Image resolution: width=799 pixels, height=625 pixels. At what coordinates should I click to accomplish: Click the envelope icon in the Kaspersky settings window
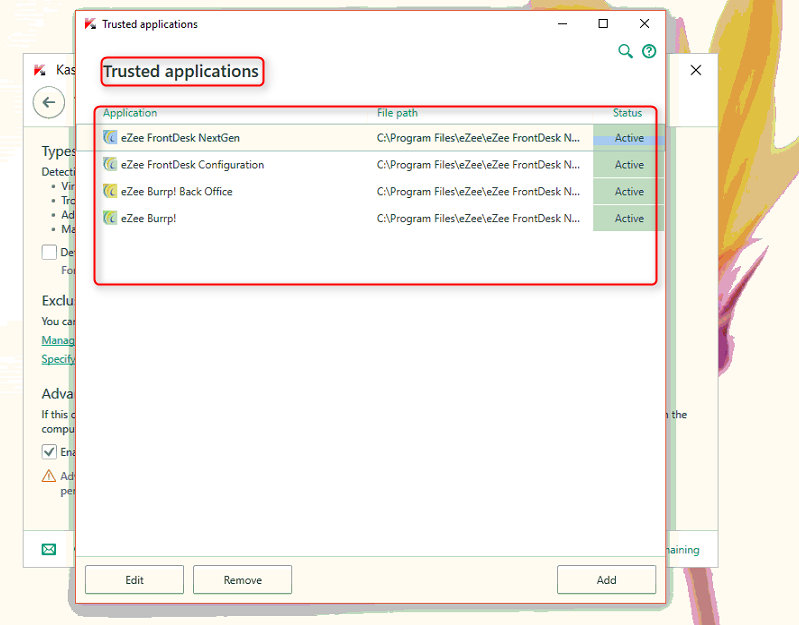(49, 549)
